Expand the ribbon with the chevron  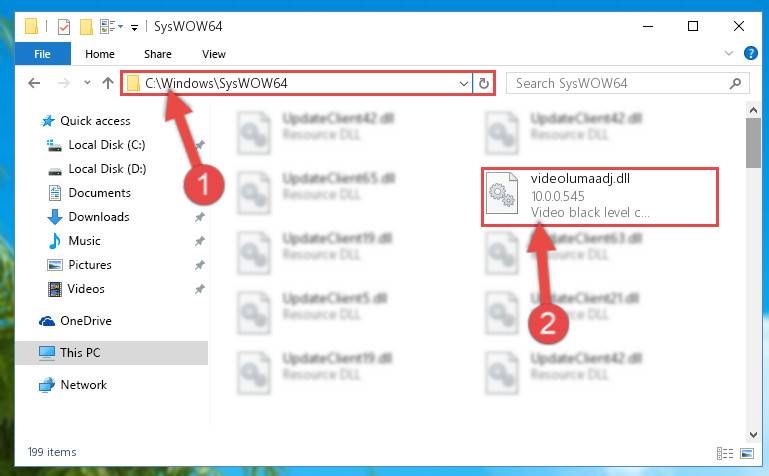coord(729,53)
